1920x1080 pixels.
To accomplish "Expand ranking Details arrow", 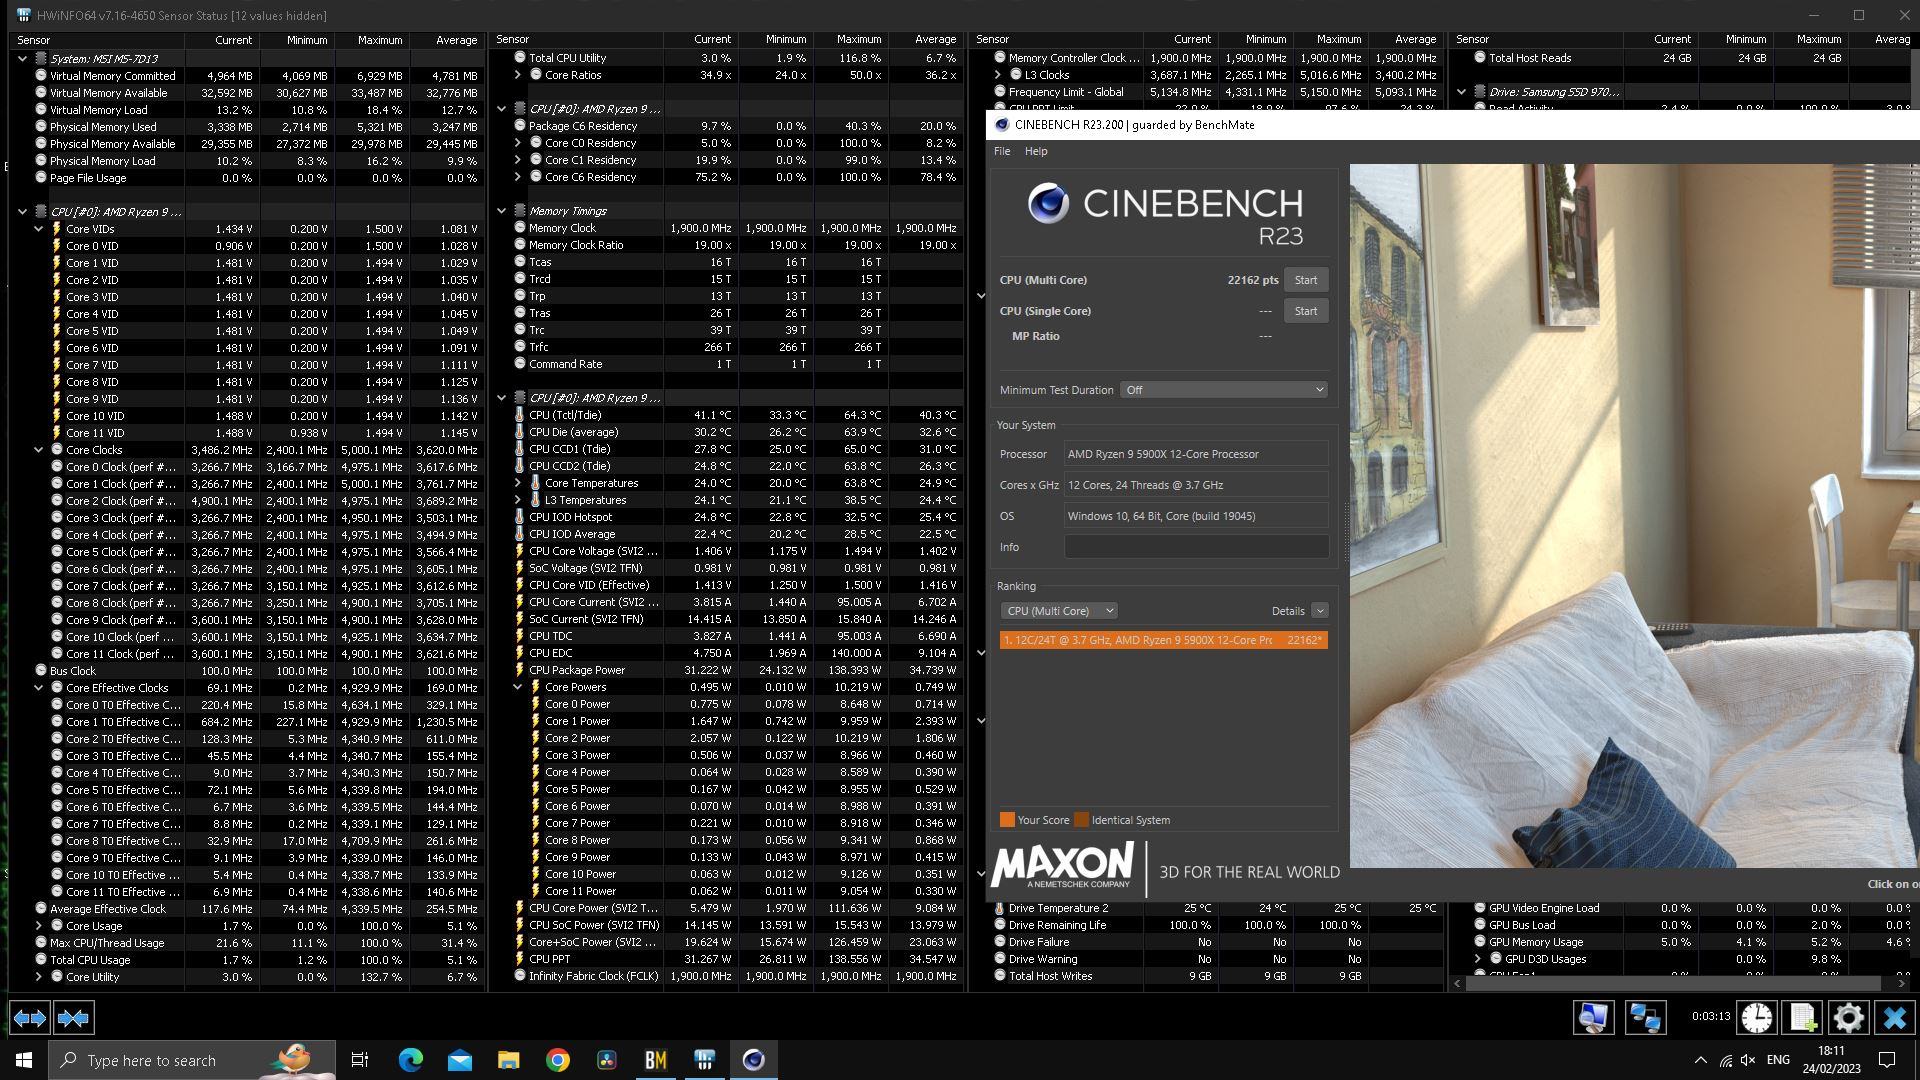I will (1320, 611).
